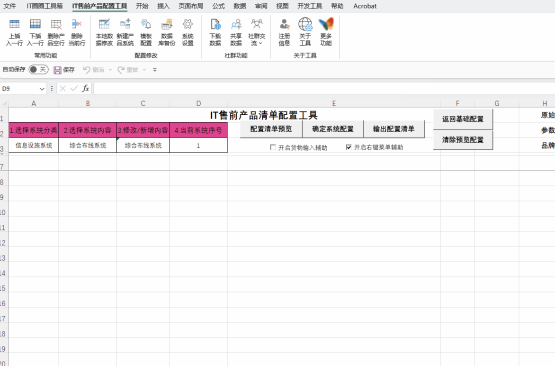Click the 返回基础配置 button
The height and width of the screenshot is (366, 555).
click(463, 119)
